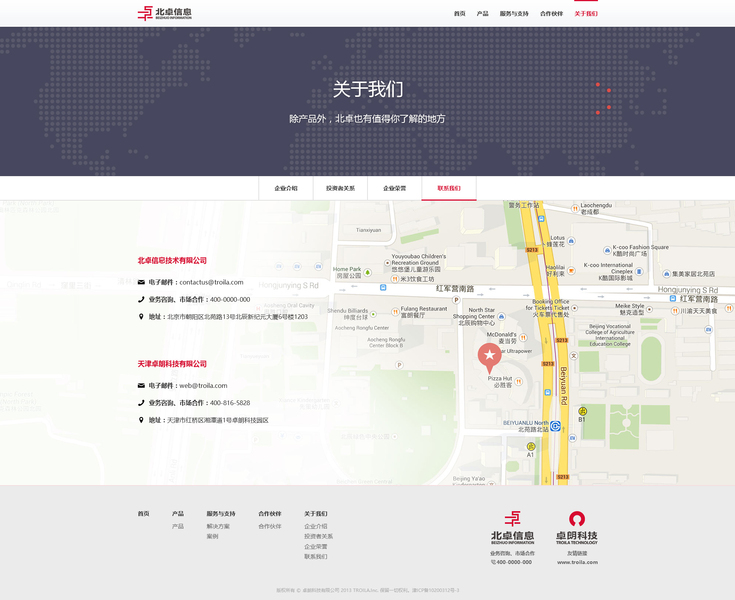Open the footer 案例 link
Viewport: 735px width, 600px height.
point(212,536)
